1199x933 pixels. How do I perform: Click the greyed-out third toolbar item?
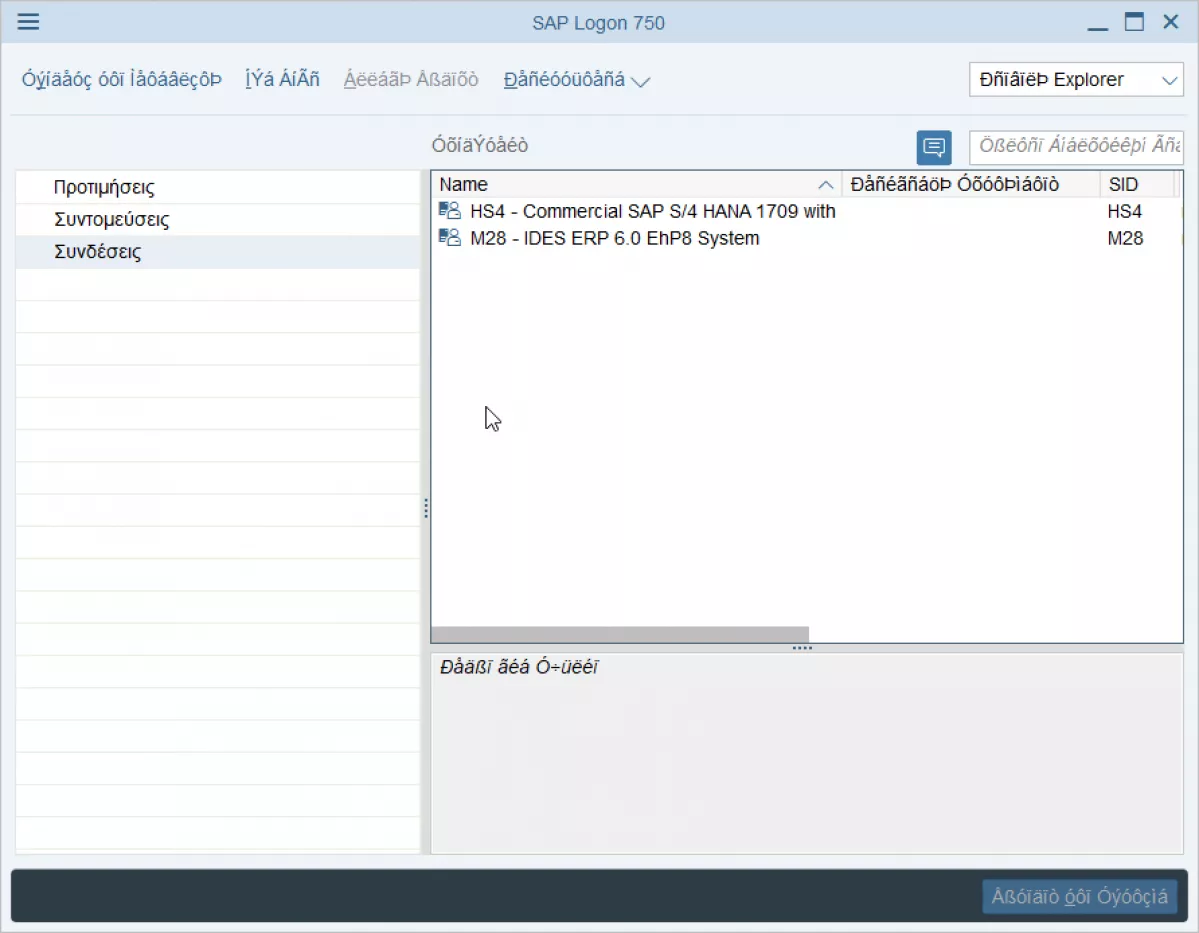[411, 80]
